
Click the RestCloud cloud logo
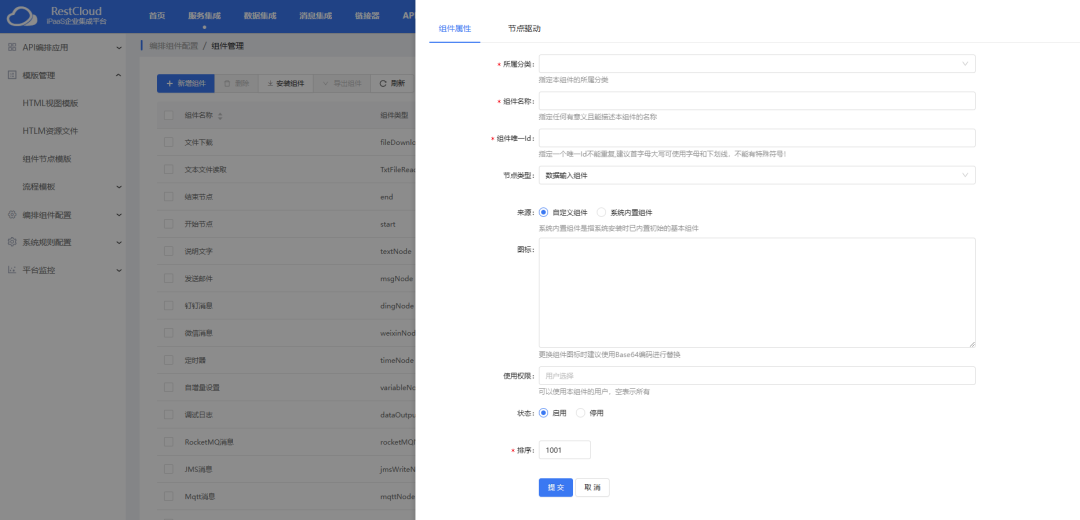coord(22,16)
